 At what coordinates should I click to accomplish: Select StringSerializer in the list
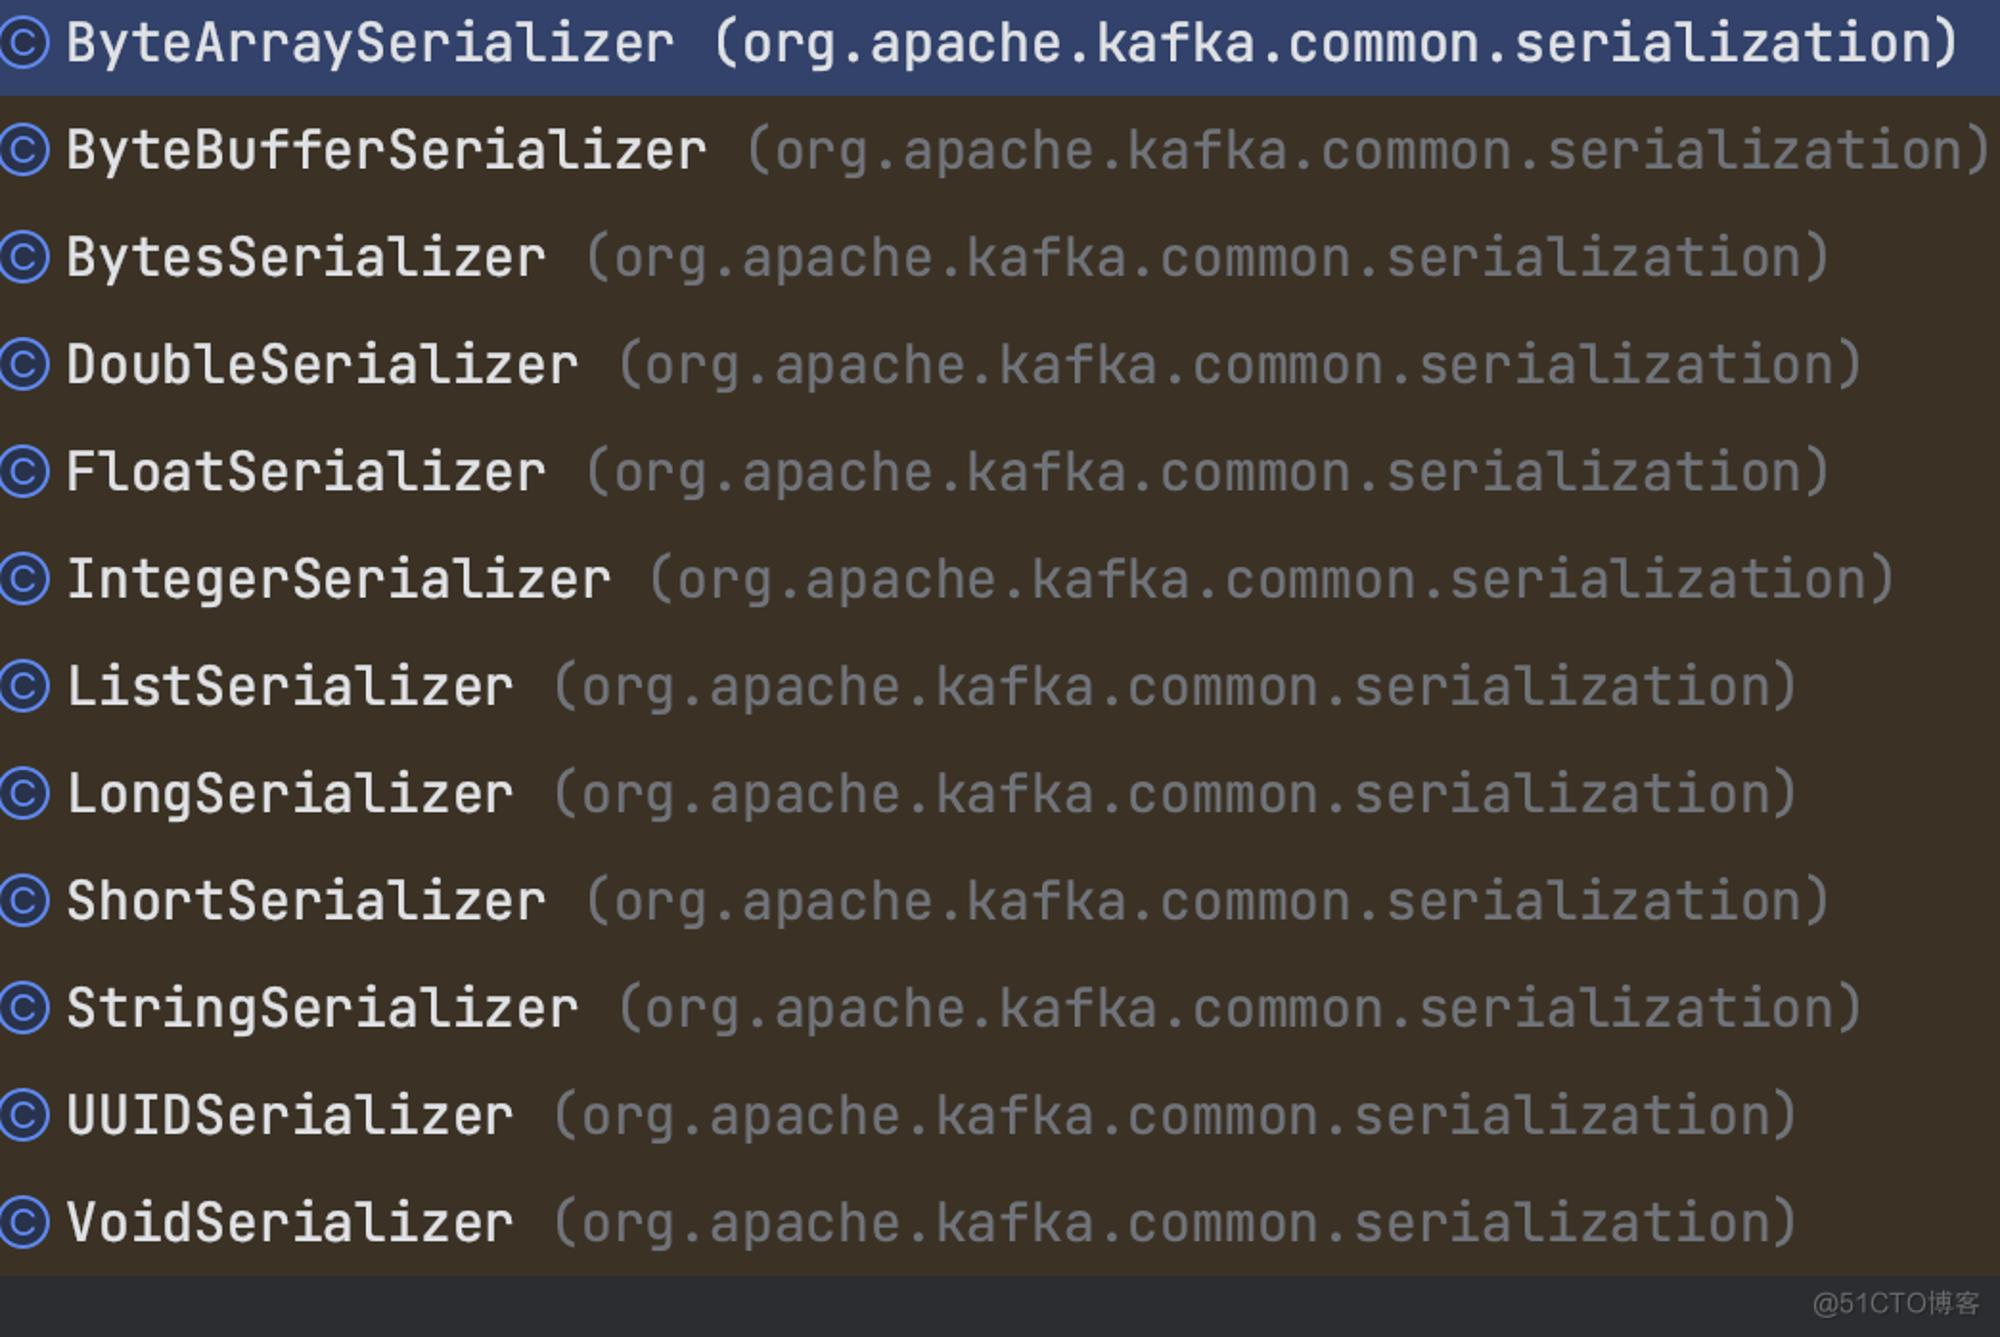(1000, 1007)
